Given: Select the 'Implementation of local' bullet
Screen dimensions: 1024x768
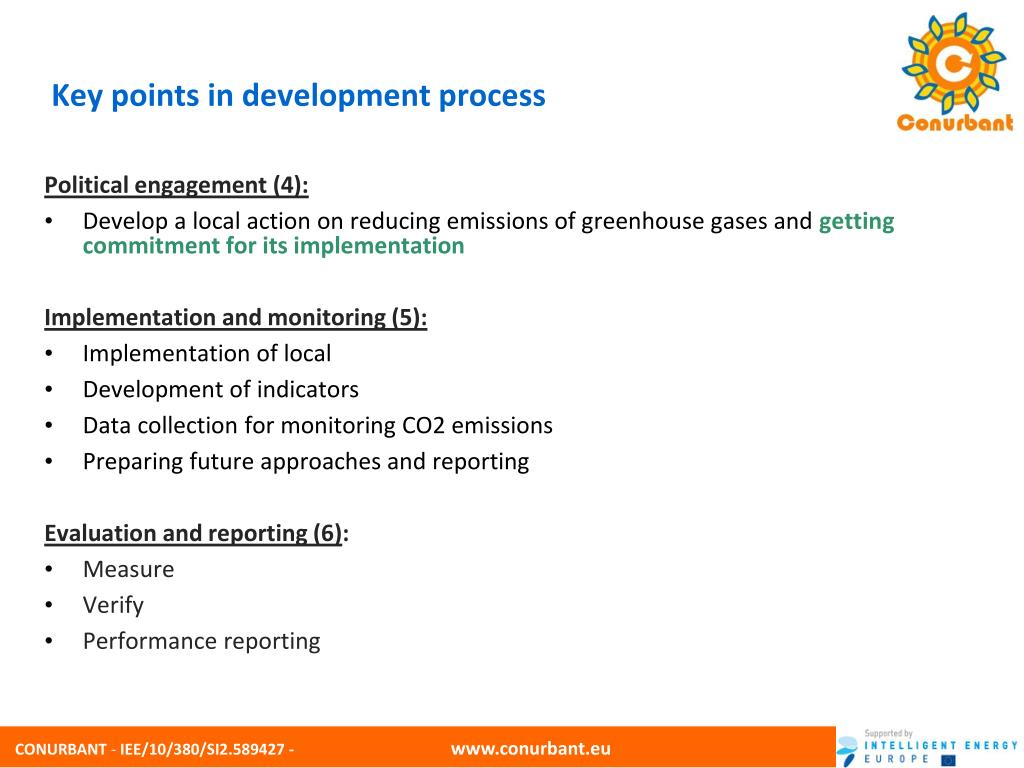Looking at the screenshot, I should tap(207, 353).
